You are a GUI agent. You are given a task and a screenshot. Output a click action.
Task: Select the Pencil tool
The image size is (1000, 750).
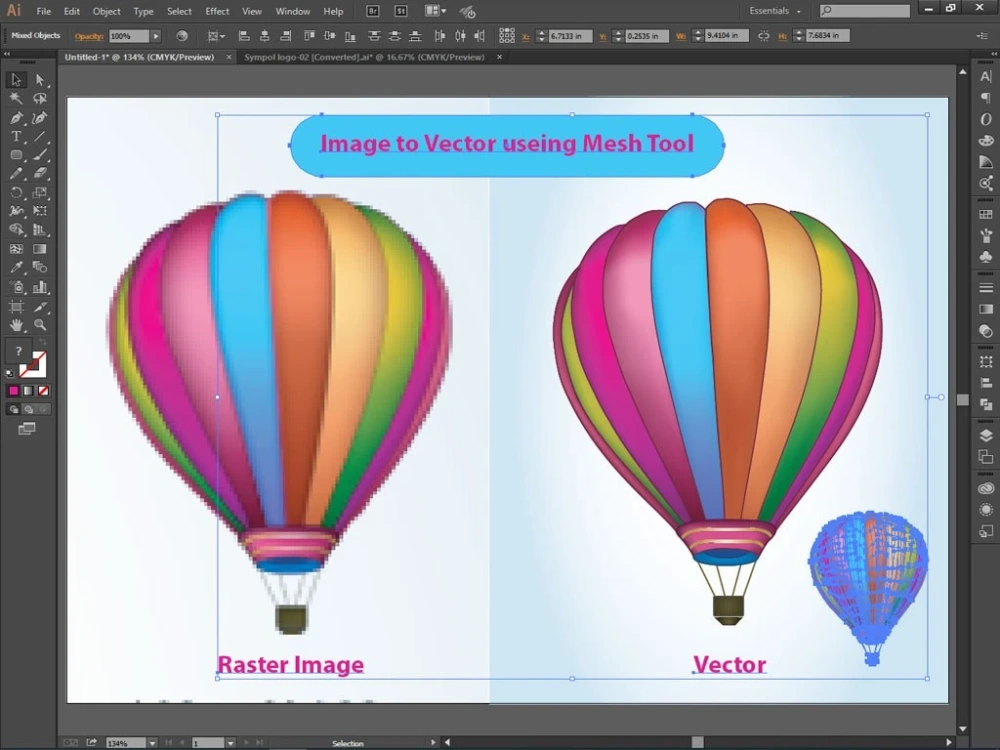coord(16,173)
